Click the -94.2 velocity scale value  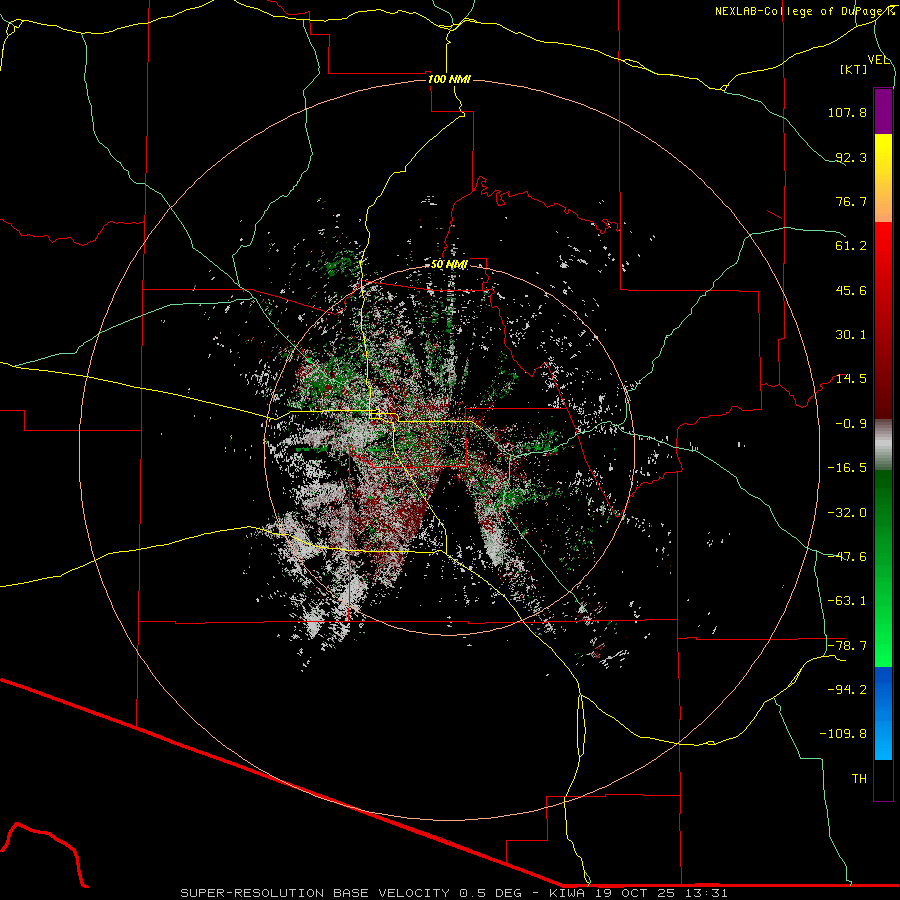pyautogui.click(x=847, y=690)
